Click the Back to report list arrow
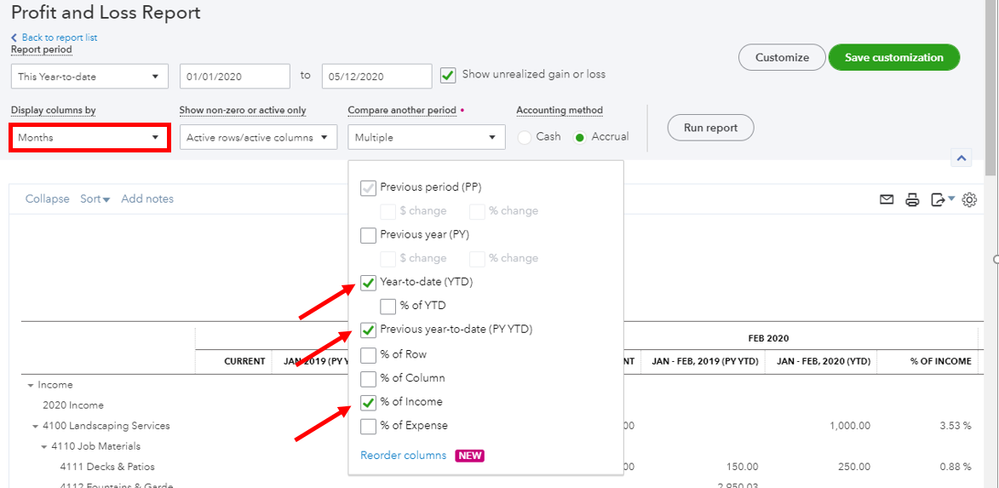This screenshot has height=488, width=999. (x=14, y=38)
